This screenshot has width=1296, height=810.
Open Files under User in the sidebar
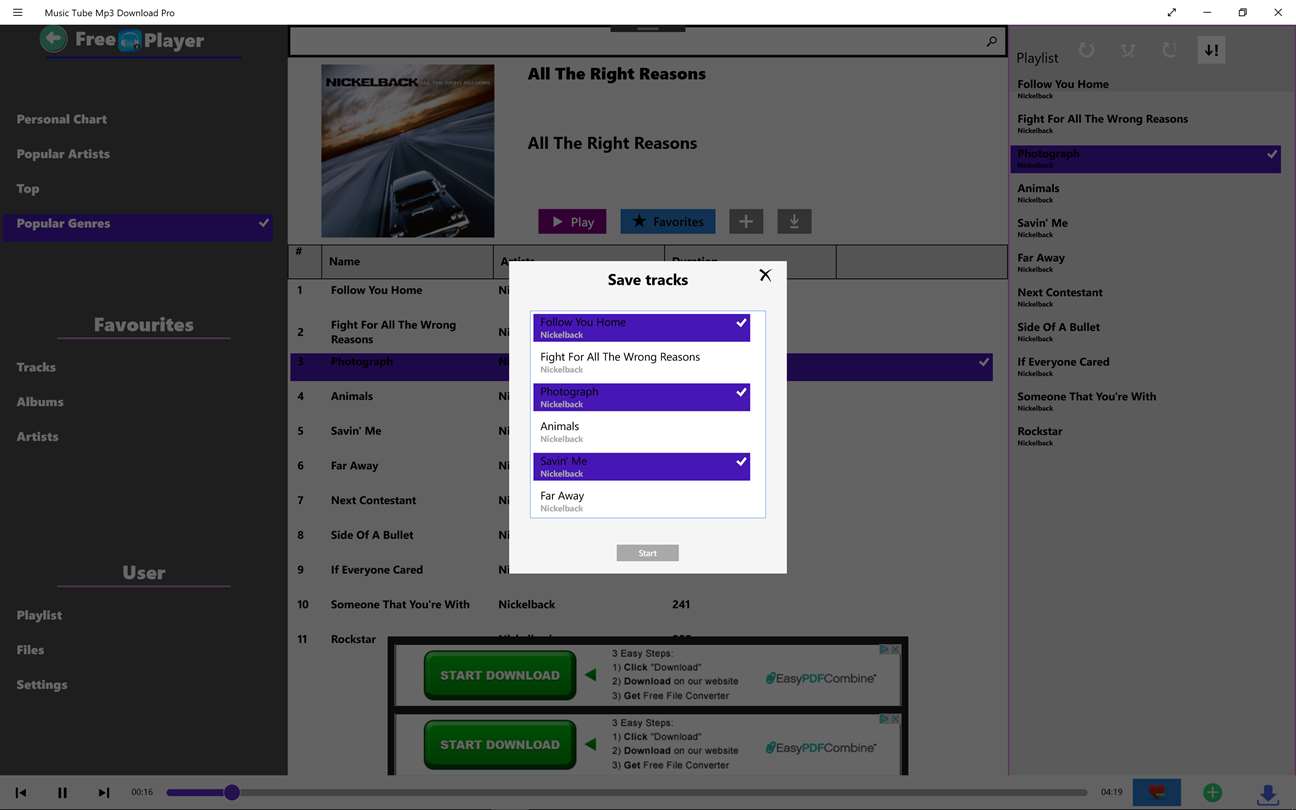pyautogui.click(x=30, y=650)
